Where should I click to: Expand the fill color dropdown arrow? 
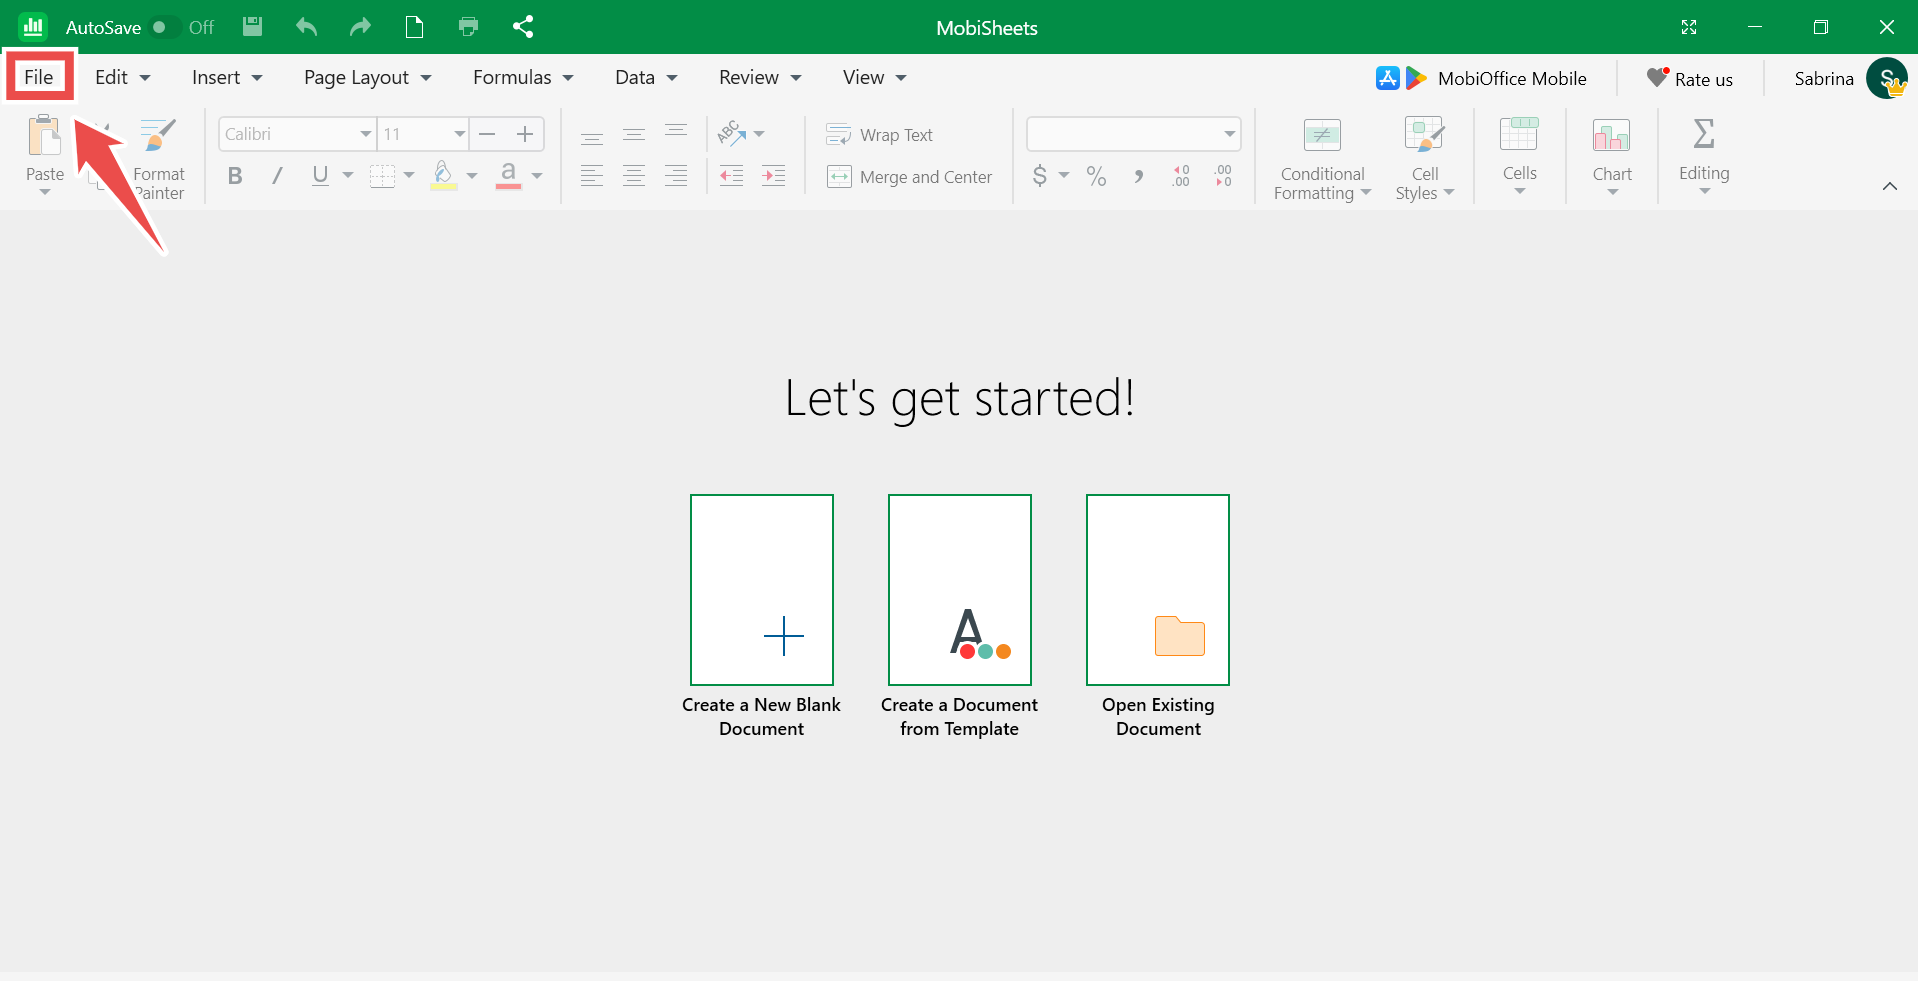pyautogui.click(x=472, y=176)
